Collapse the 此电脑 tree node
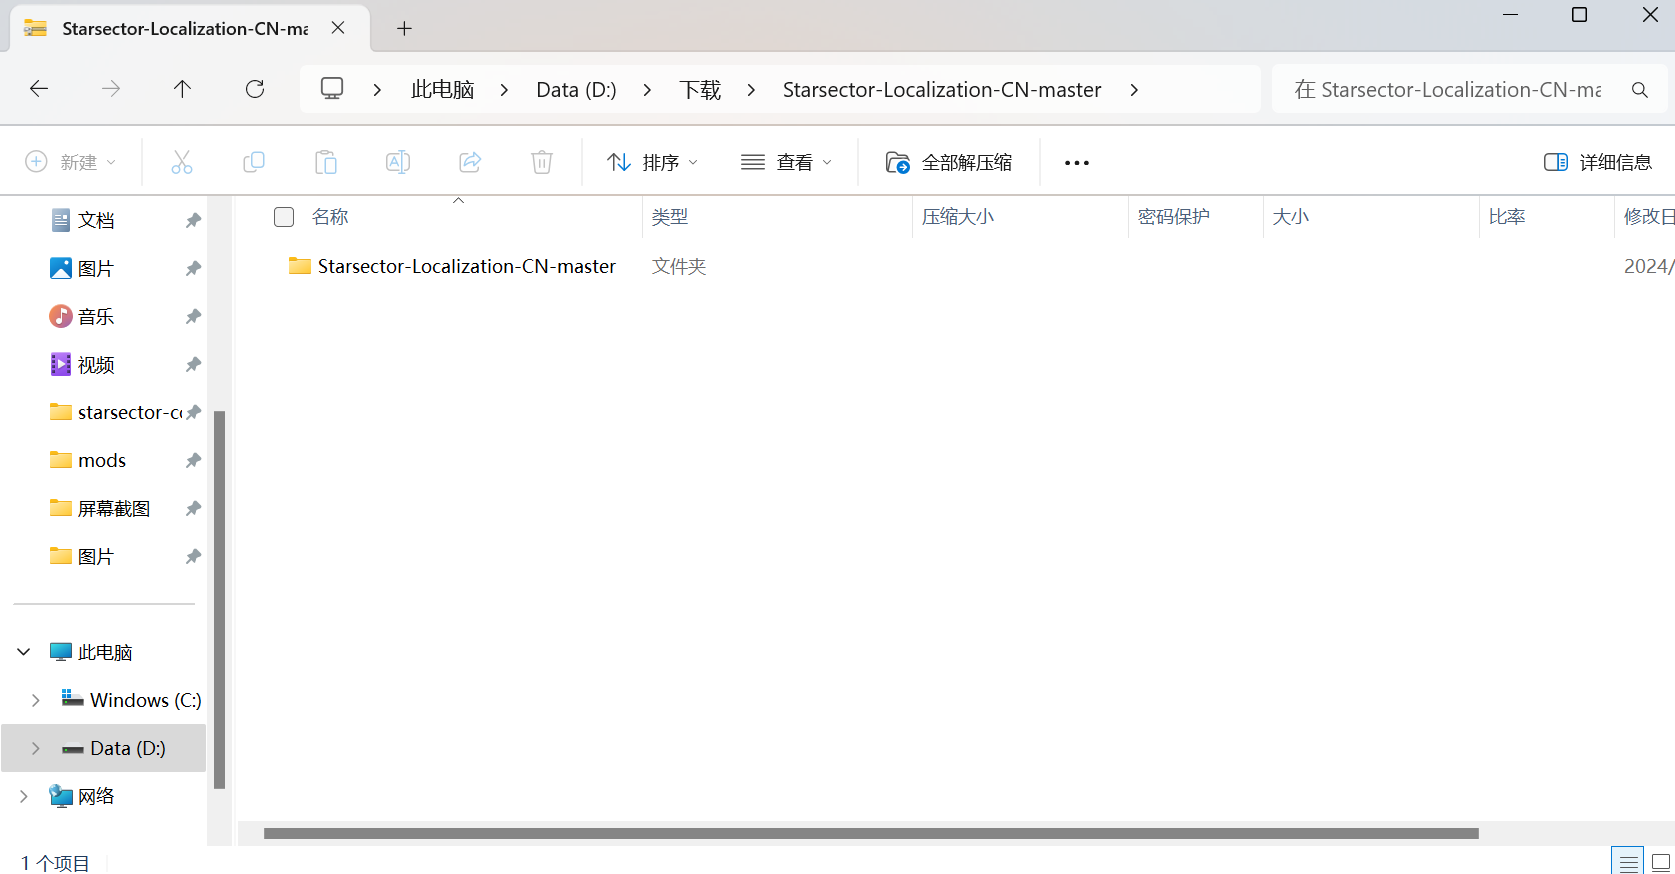 (24, 652)
